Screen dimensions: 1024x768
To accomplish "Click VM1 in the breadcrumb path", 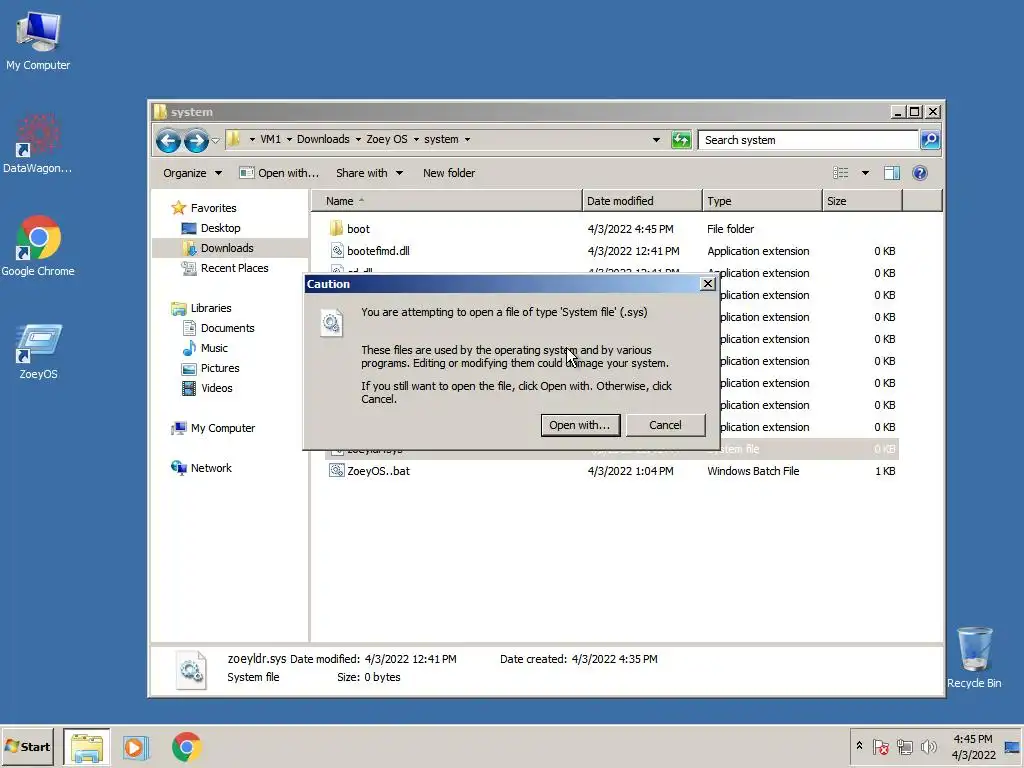I will pos(270,140).
